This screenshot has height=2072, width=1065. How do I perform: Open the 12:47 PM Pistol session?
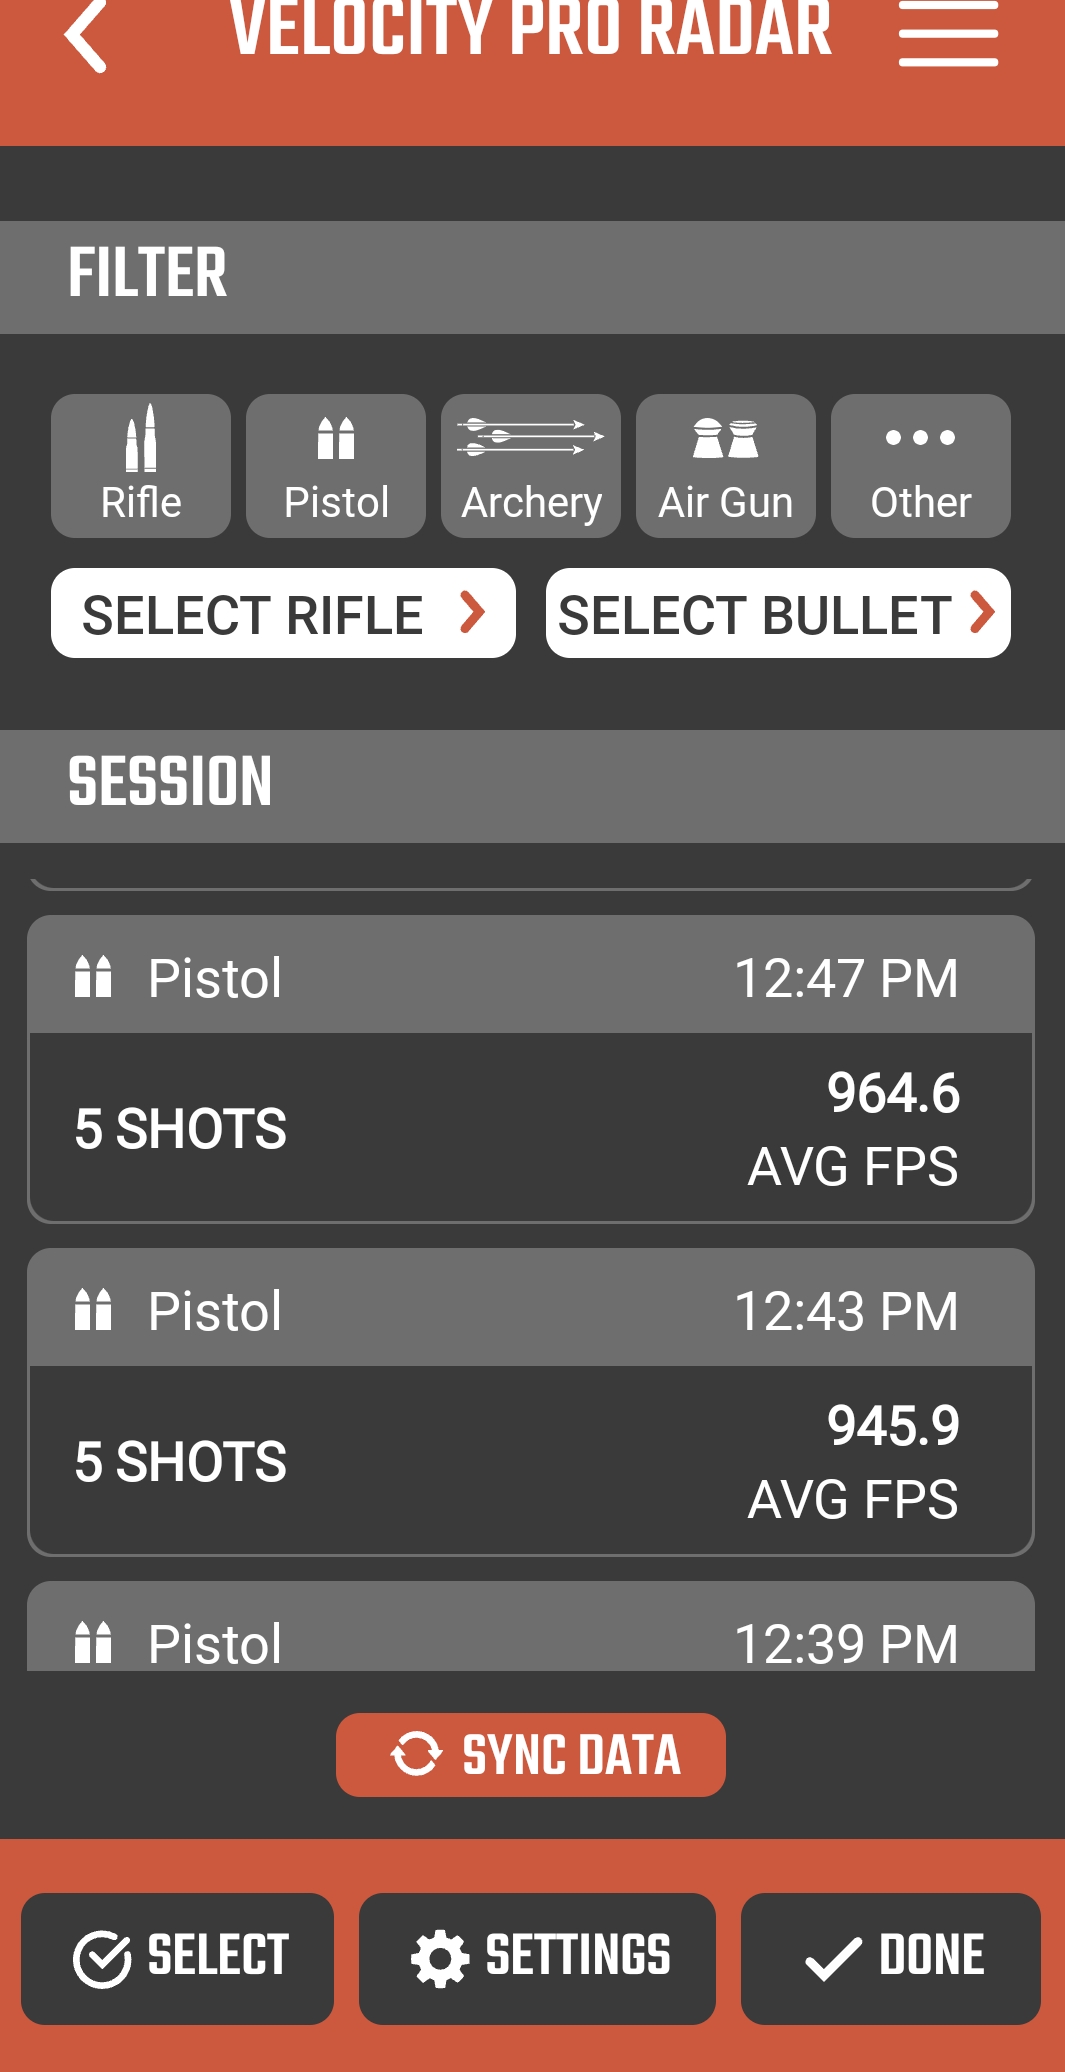coord(531,1069)
